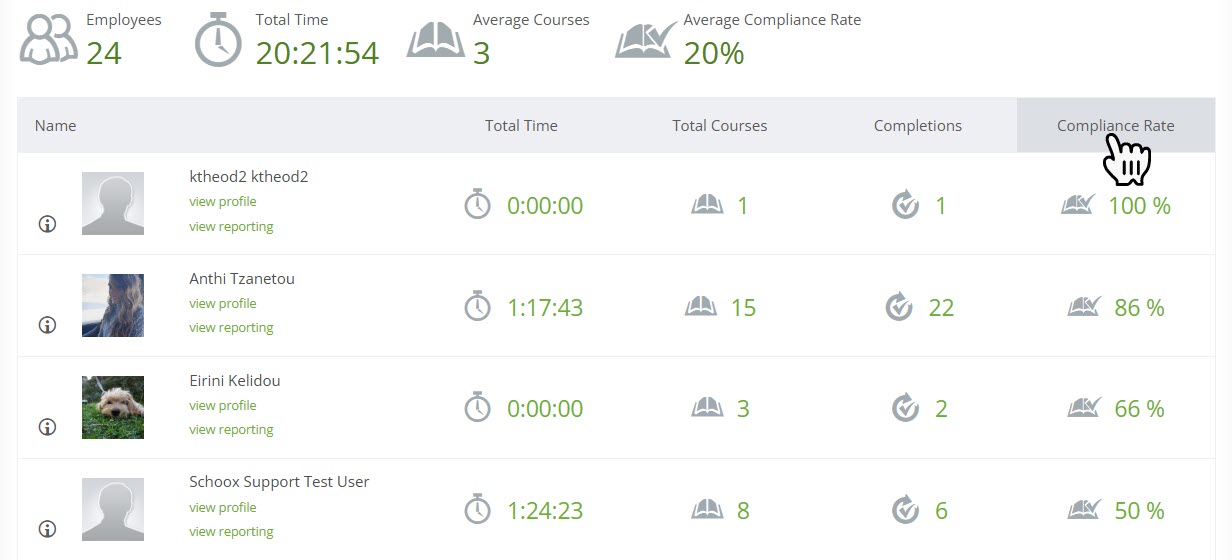This screenshot has width=1232, height=560.
Task: Click Eirini Kelidou's dog profile photo
Action: coord(113,407)
